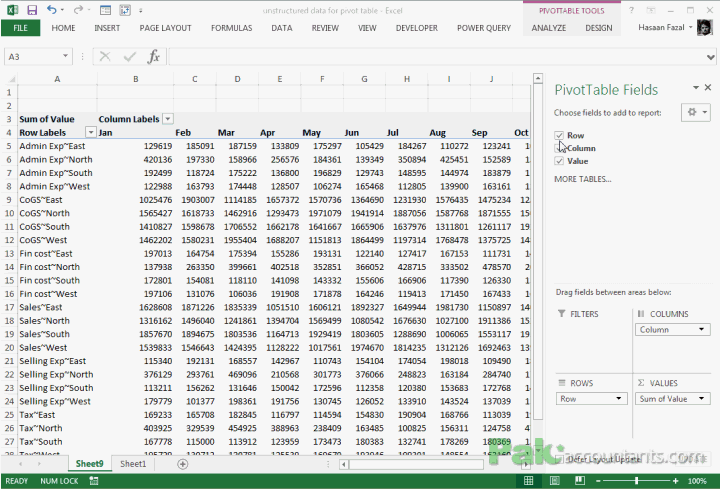Select the Sales~East row label cell
This screenshot has width=720, height=489.
coord(57,307)
